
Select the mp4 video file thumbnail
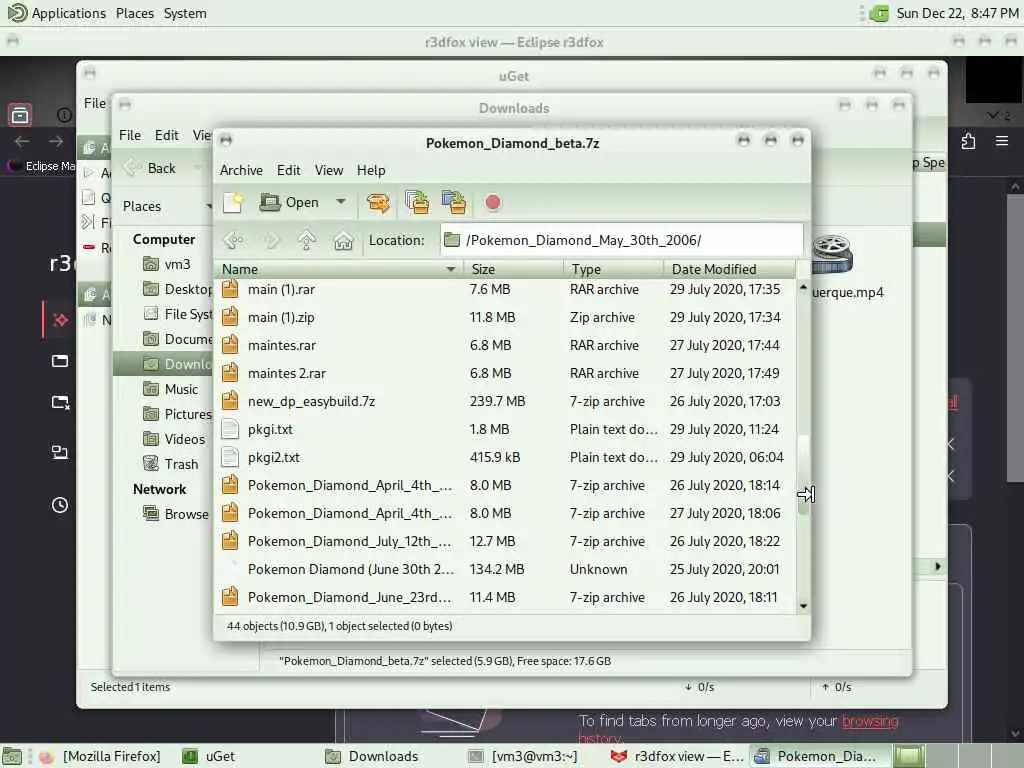832,254
